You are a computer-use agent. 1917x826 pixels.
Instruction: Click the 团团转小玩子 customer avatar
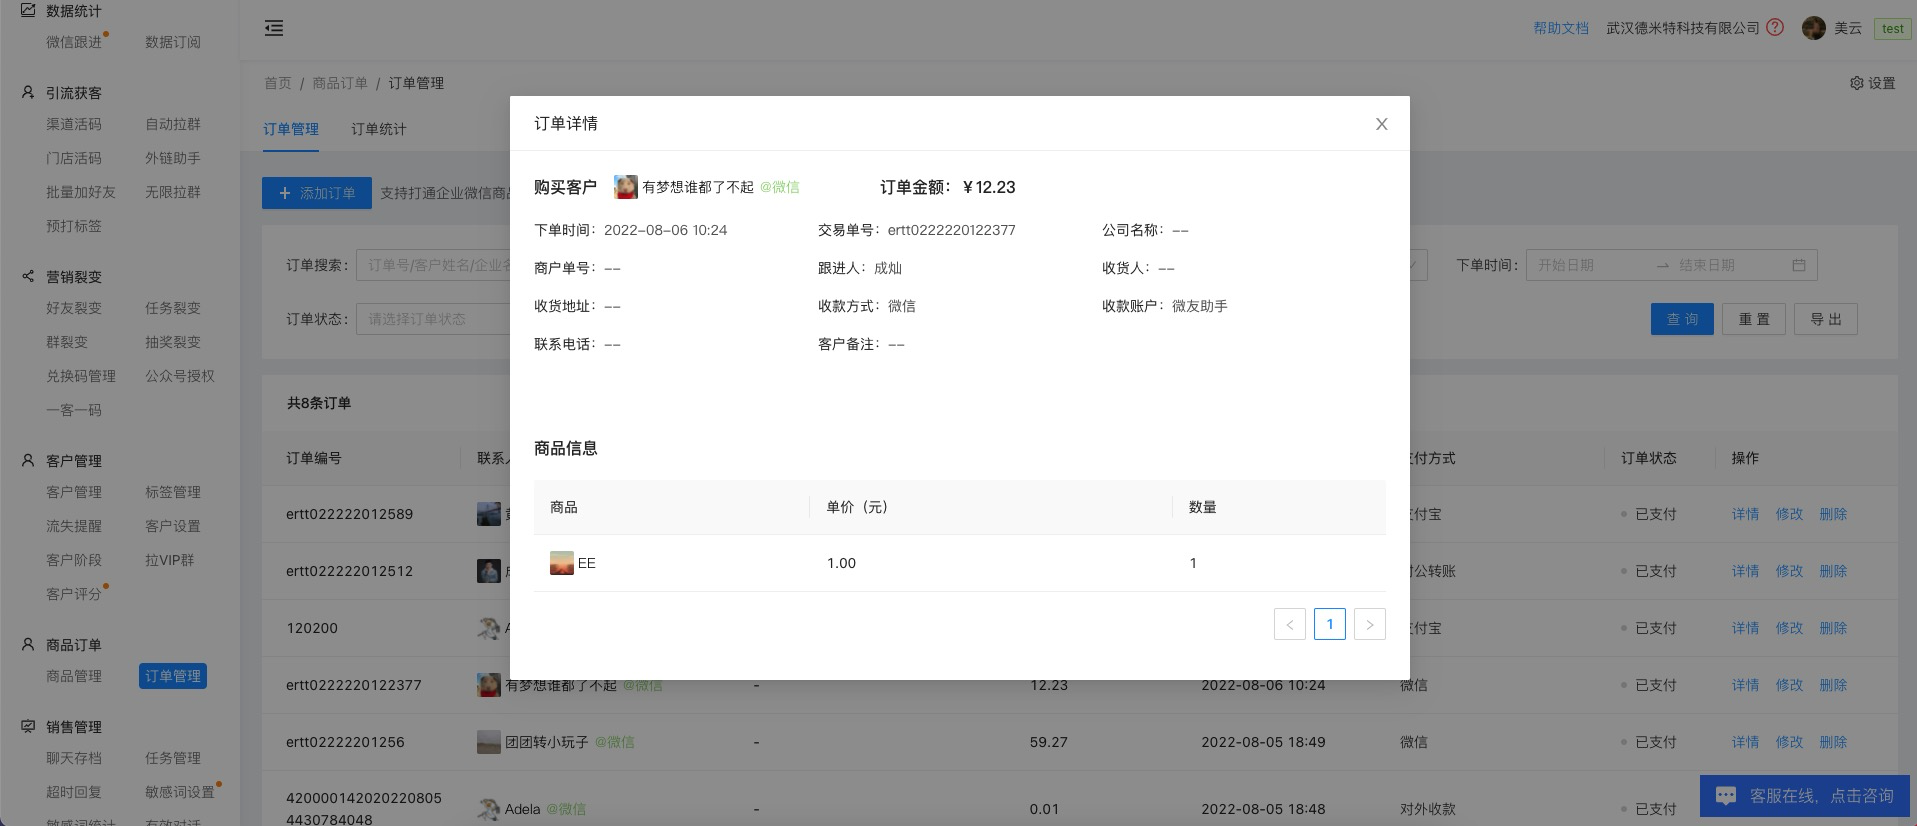click(488, 742)
